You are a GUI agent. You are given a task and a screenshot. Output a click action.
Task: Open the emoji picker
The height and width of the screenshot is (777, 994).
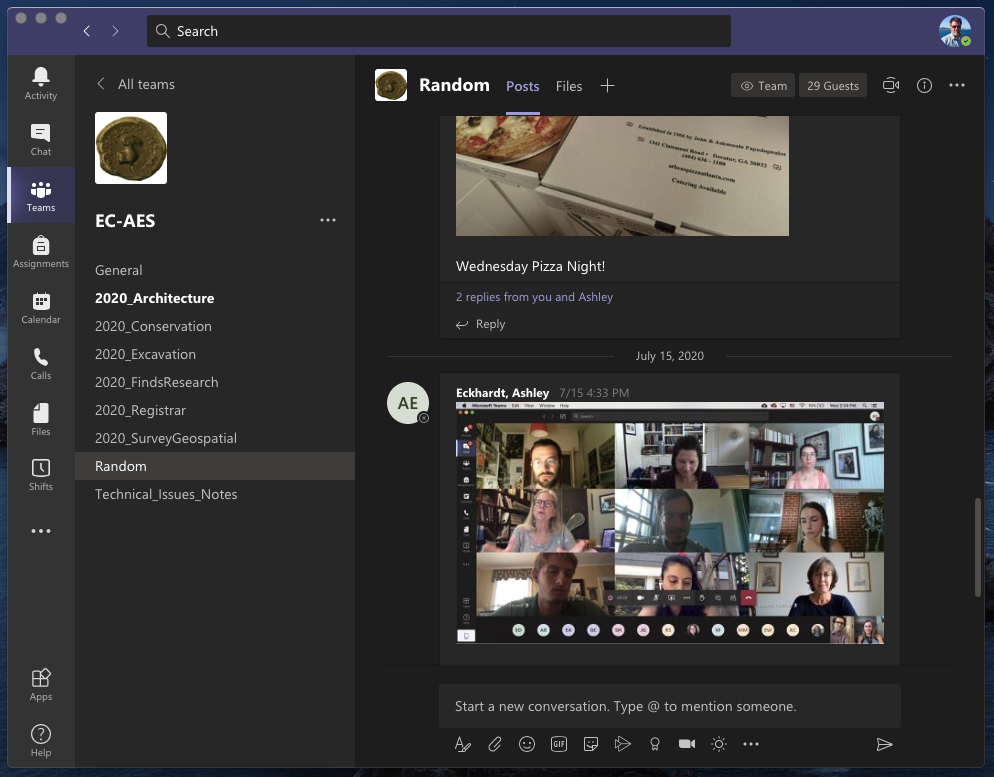(527, 744)
